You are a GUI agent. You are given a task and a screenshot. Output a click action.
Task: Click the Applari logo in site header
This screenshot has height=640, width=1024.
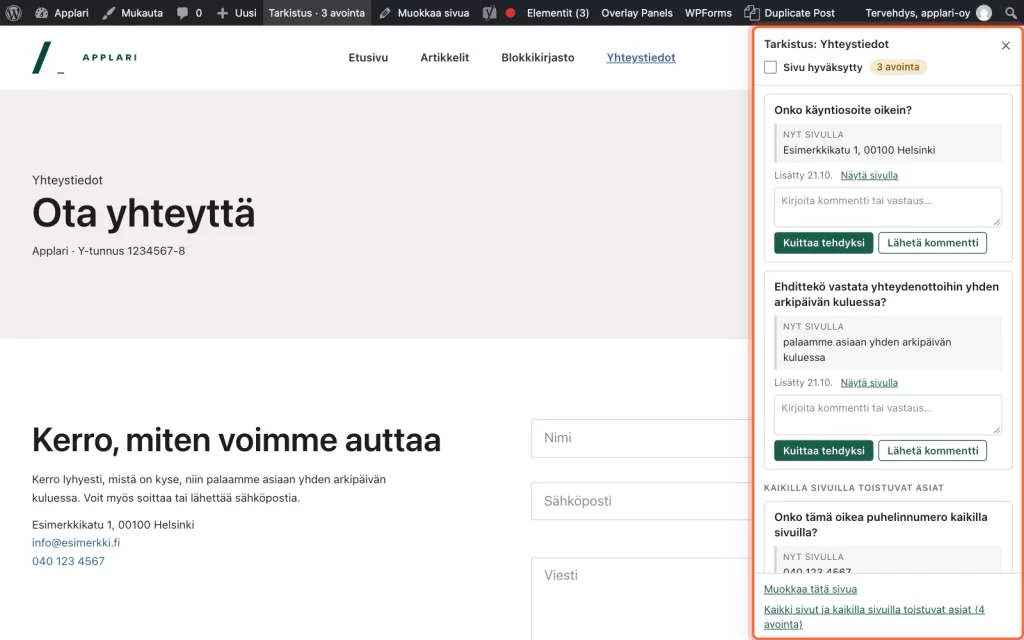coord(84,57)
